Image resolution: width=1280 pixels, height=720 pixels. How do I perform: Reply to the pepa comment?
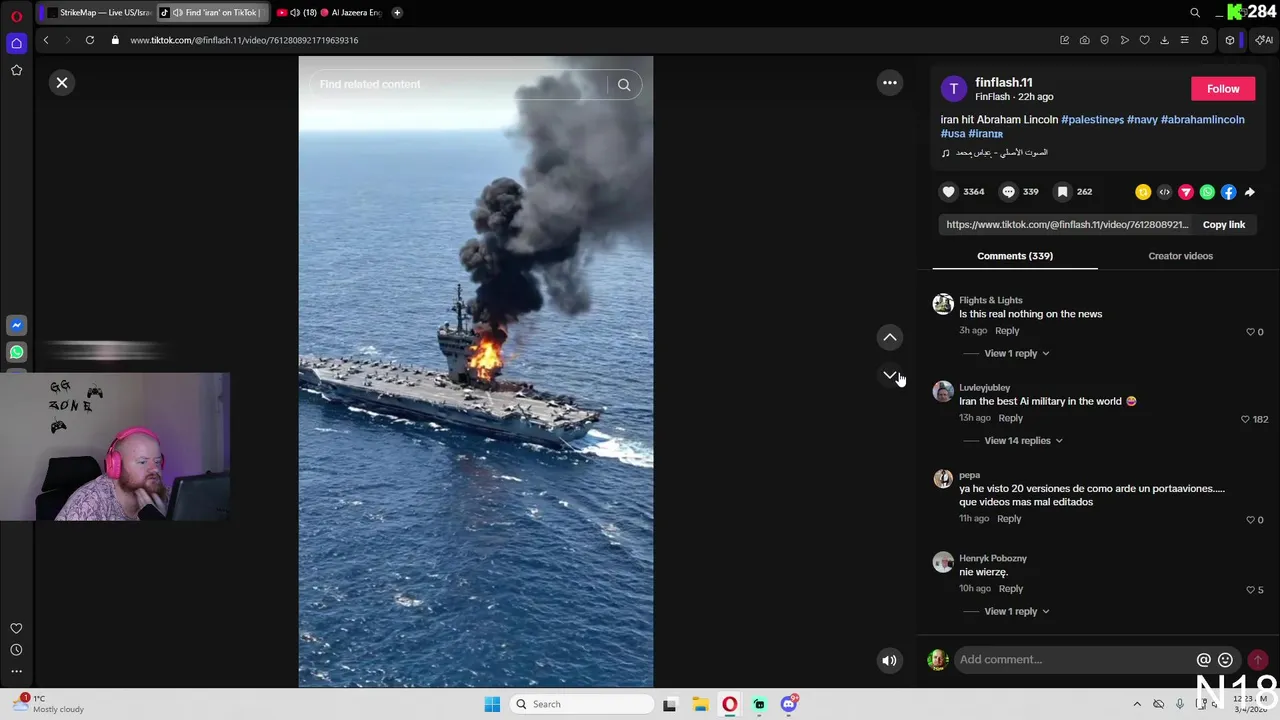[1009, 519]
